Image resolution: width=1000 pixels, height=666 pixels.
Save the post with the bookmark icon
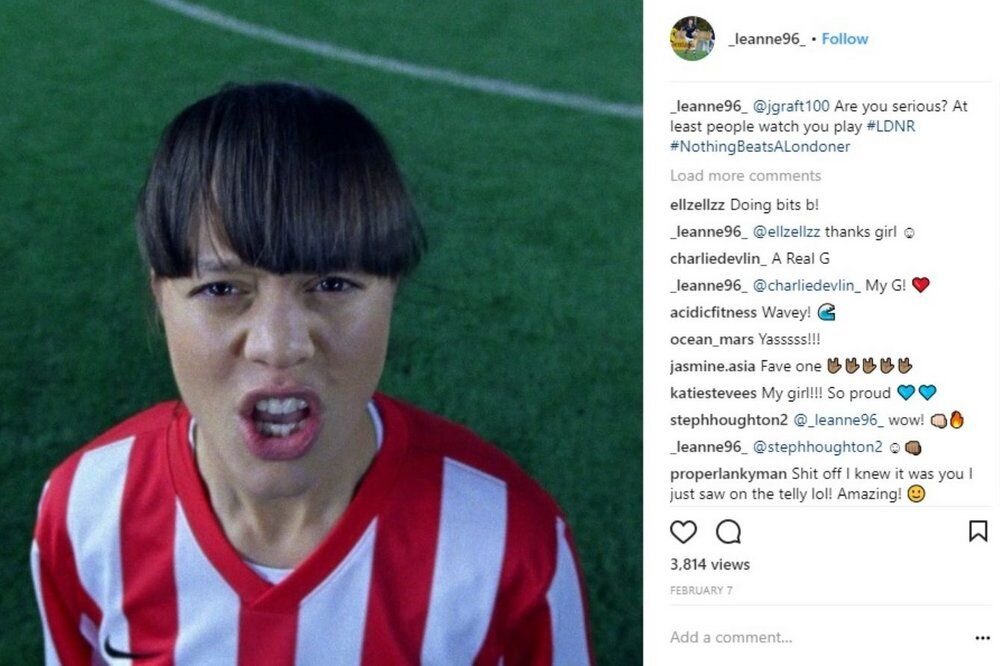click(x=978, y=531)
